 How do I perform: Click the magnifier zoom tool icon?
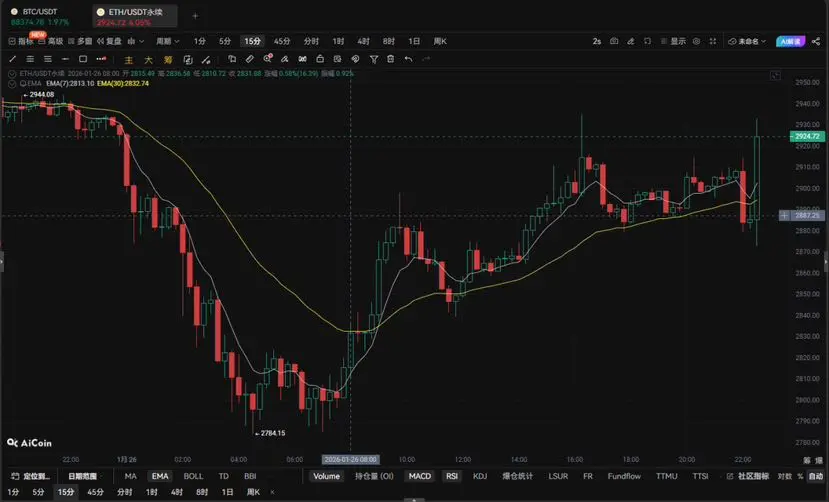click(x=268, y=59)
